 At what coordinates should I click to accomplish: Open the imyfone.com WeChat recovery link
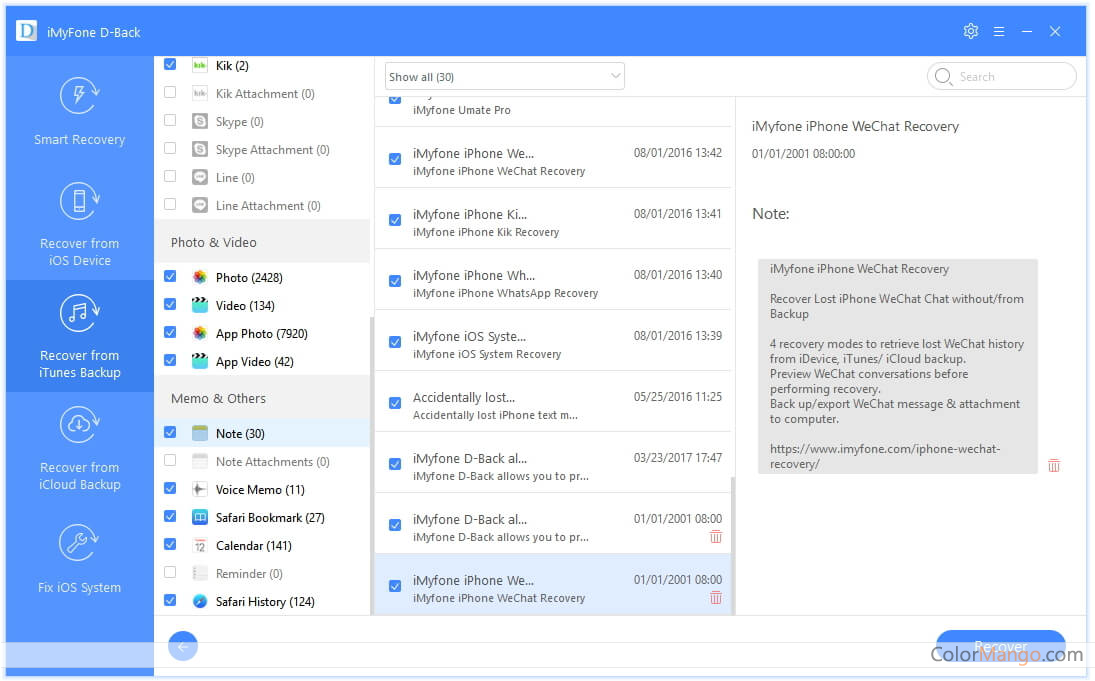(884, 456)
